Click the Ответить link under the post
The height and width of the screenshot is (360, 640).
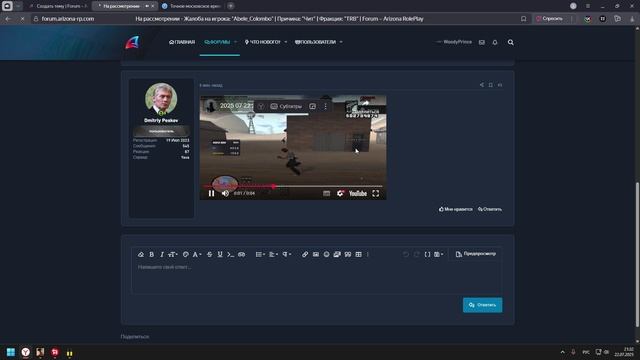pos(490,209)
